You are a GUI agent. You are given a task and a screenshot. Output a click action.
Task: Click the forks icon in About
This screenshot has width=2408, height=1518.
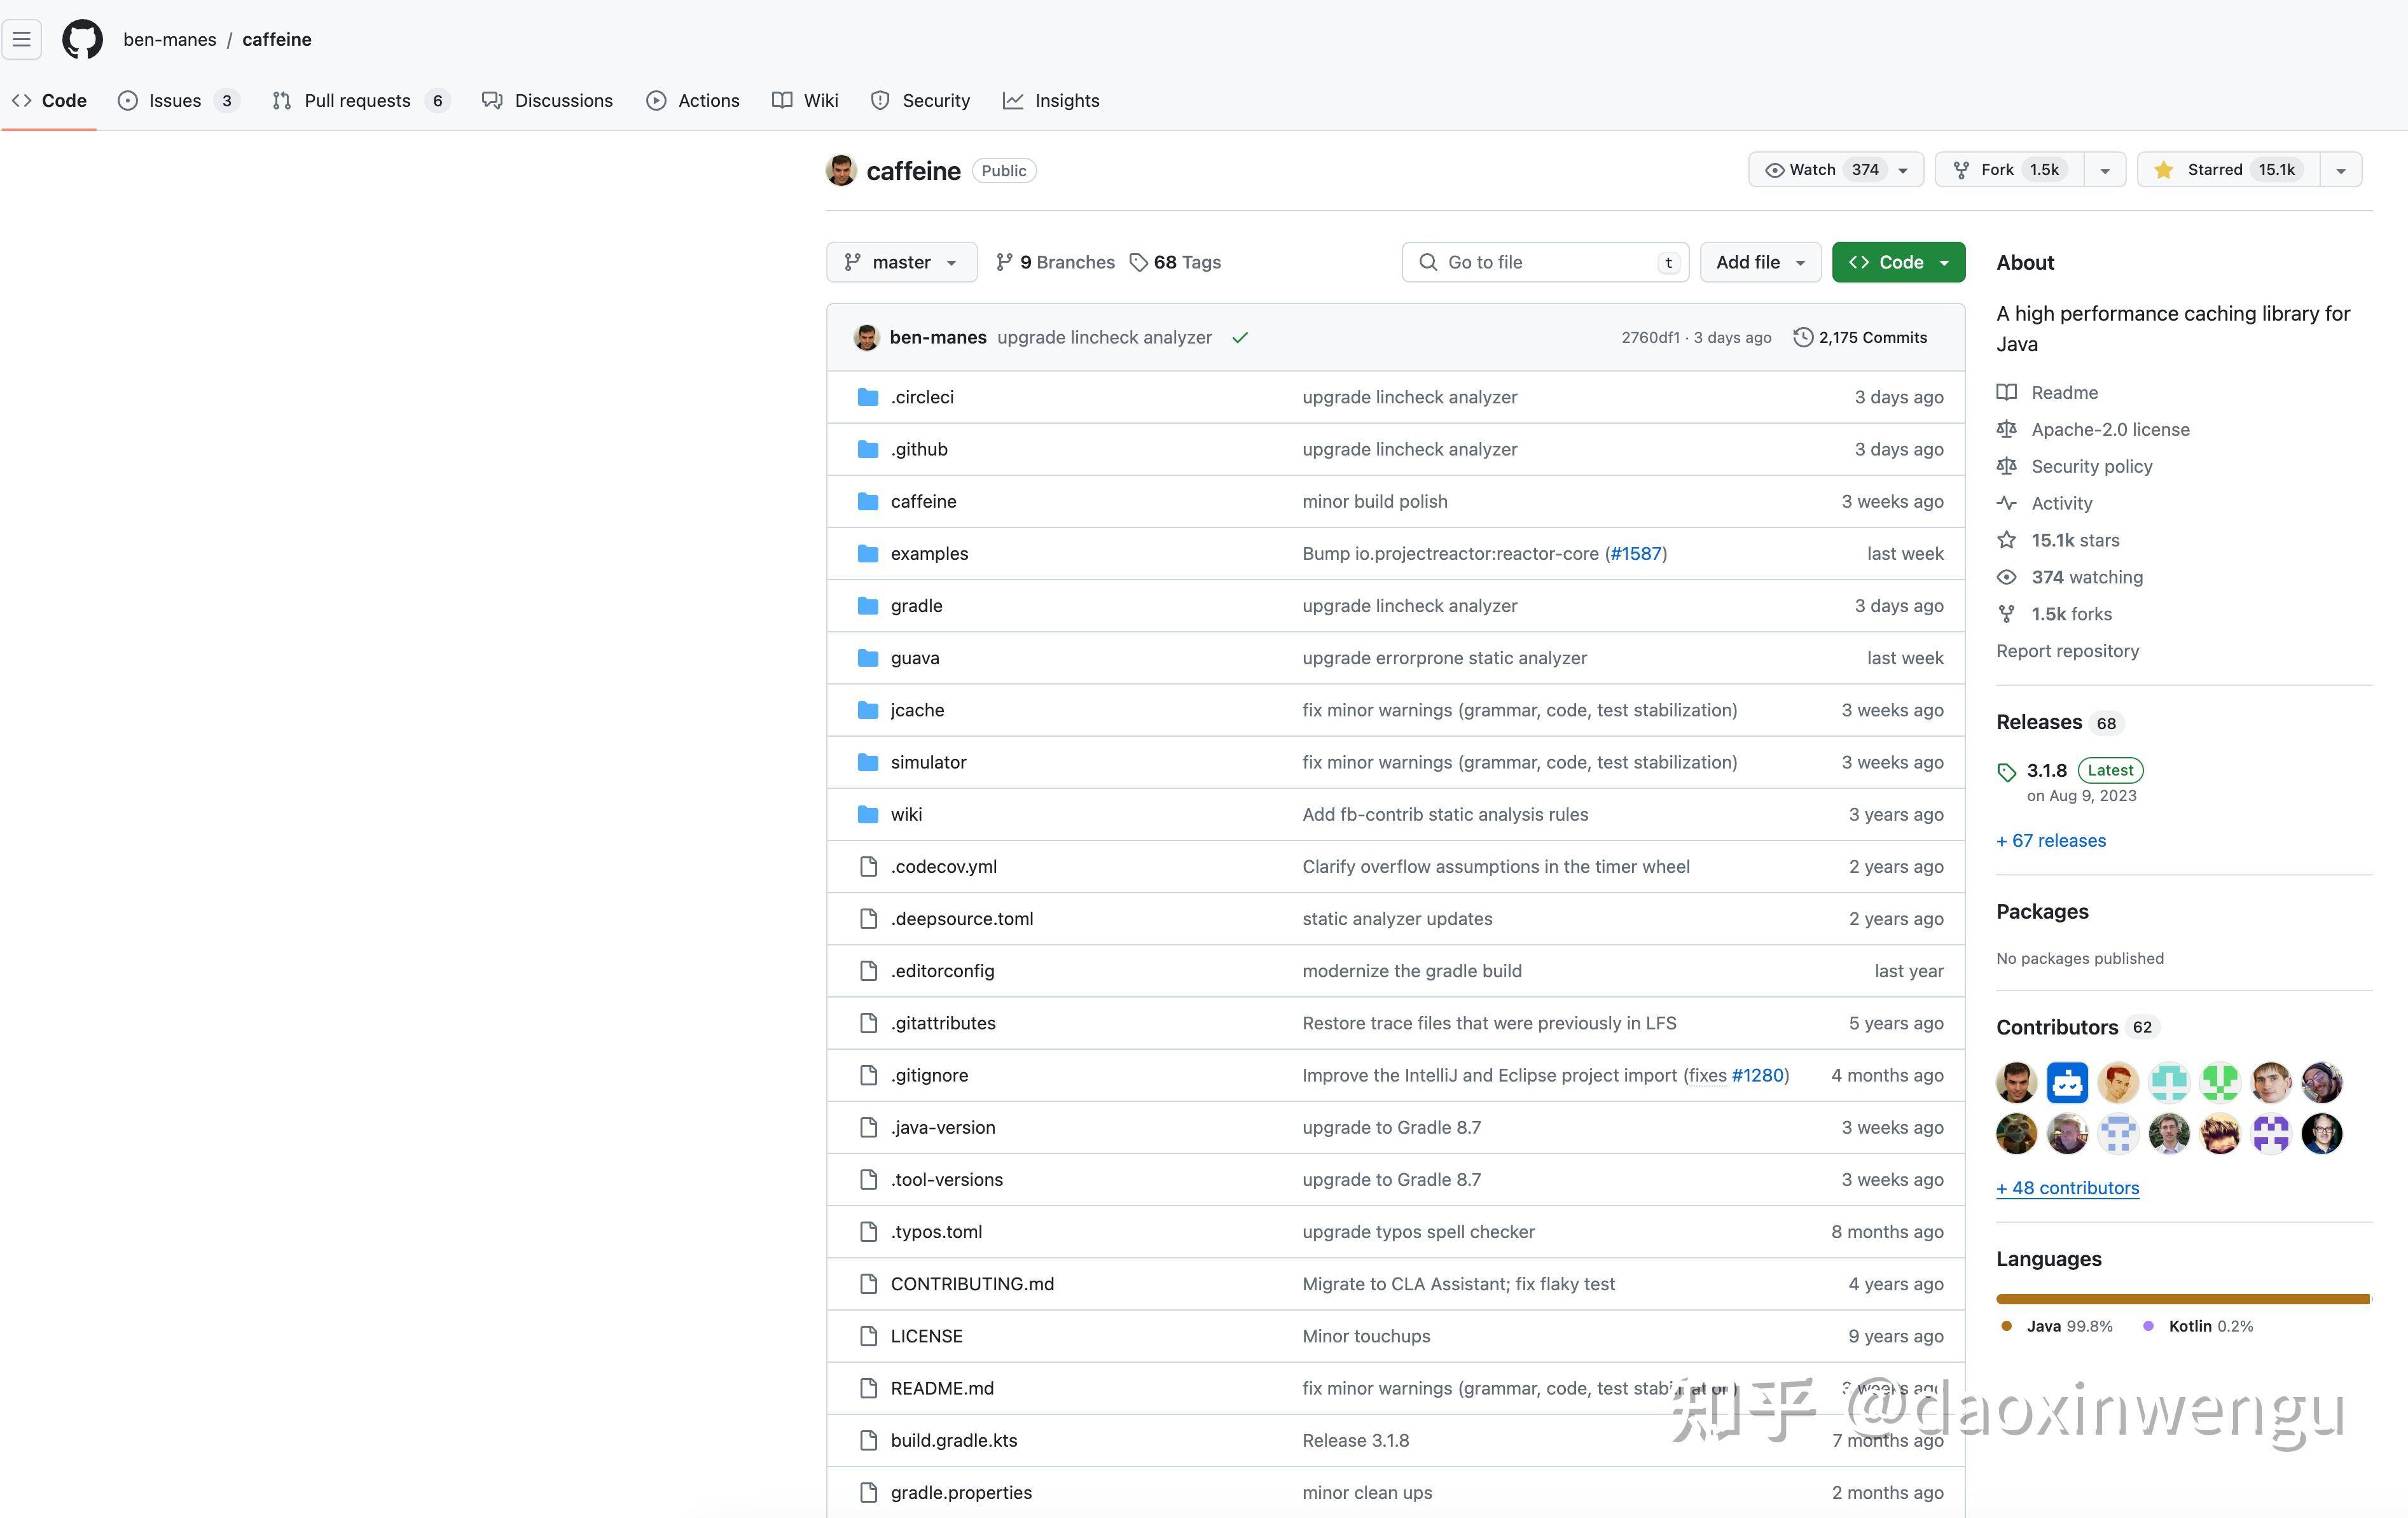(x=2006, y=614)
